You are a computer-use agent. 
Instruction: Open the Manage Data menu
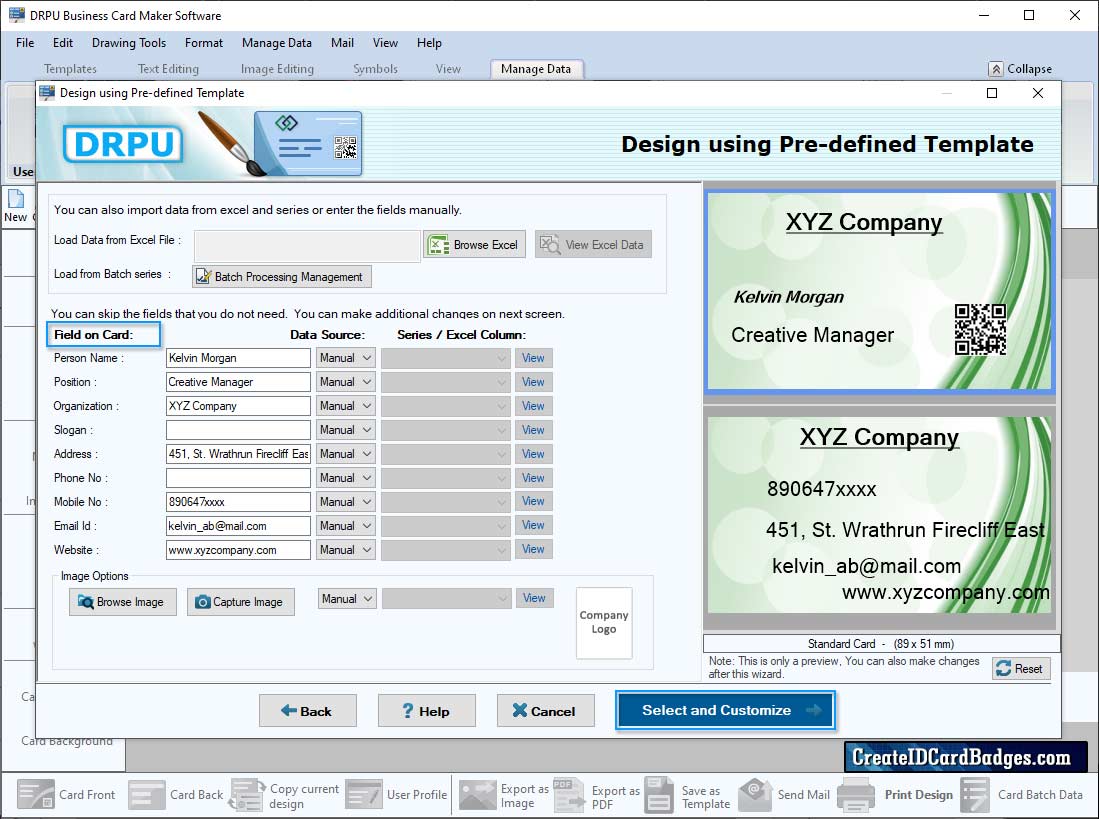(x=277, y=43)
